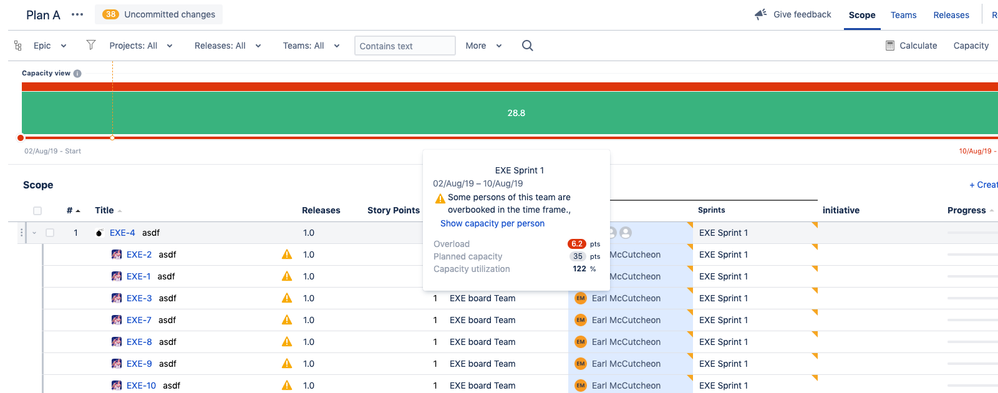Select the orange today timeline marker
Screen dimensions: 998x393
coord(113,138)
